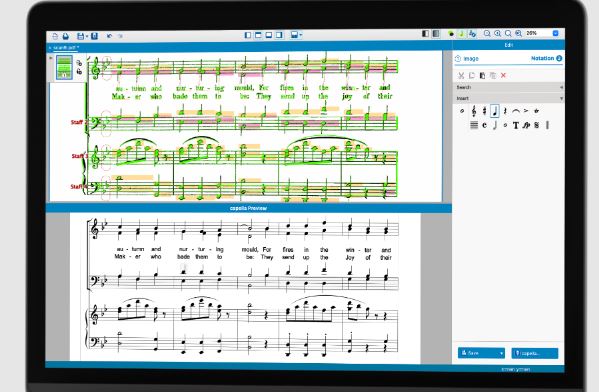Click the blue Save button
The height and width of the screenshot is (392, 599).
coord(481,353)
